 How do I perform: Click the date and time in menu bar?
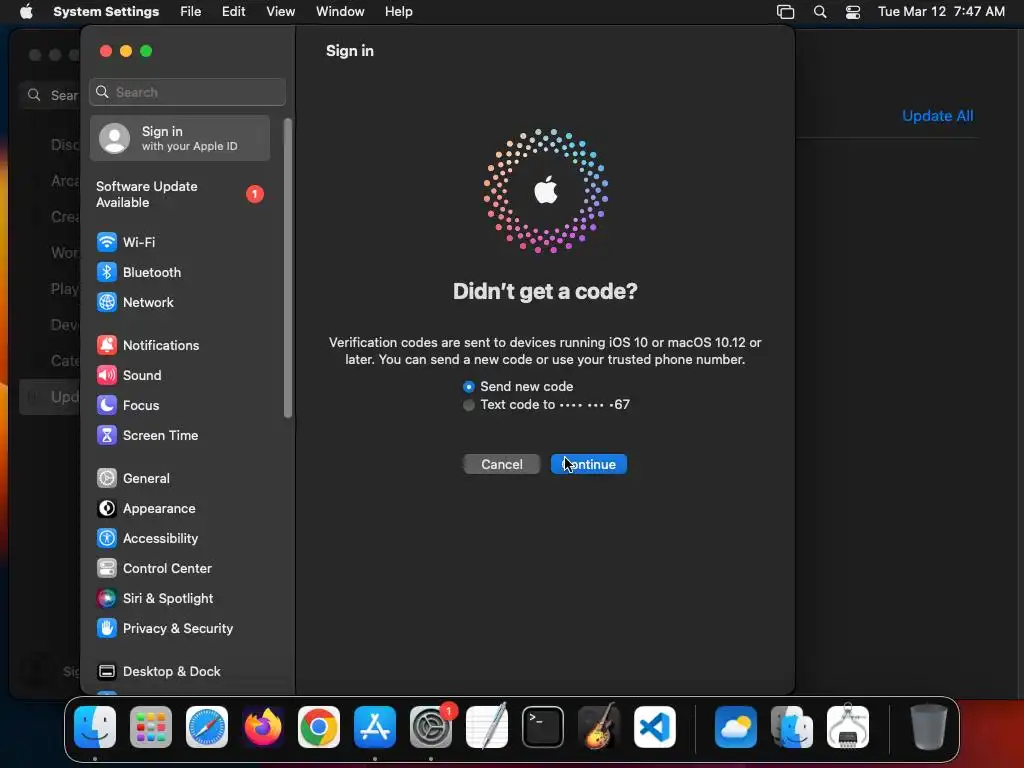[x=941, y=12]
